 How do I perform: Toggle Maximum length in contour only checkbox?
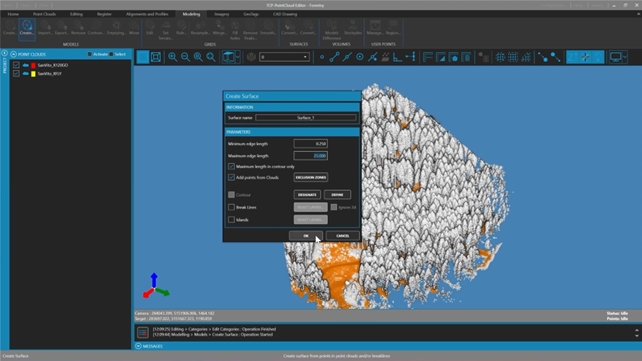coord(231,167)
